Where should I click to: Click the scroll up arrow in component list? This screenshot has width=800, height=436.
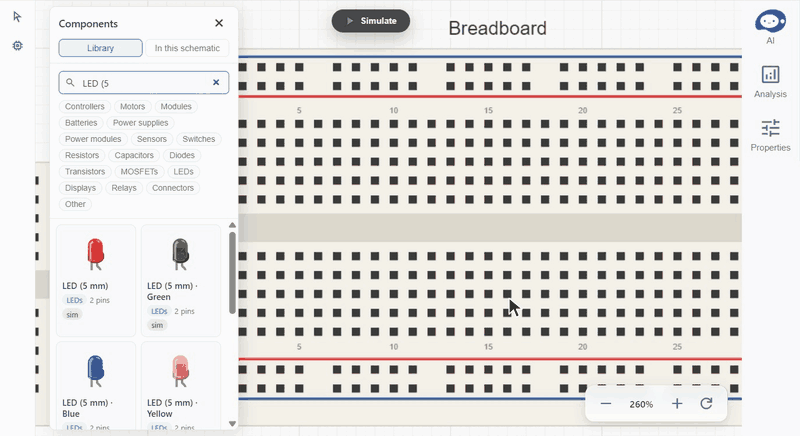point(232,225)
